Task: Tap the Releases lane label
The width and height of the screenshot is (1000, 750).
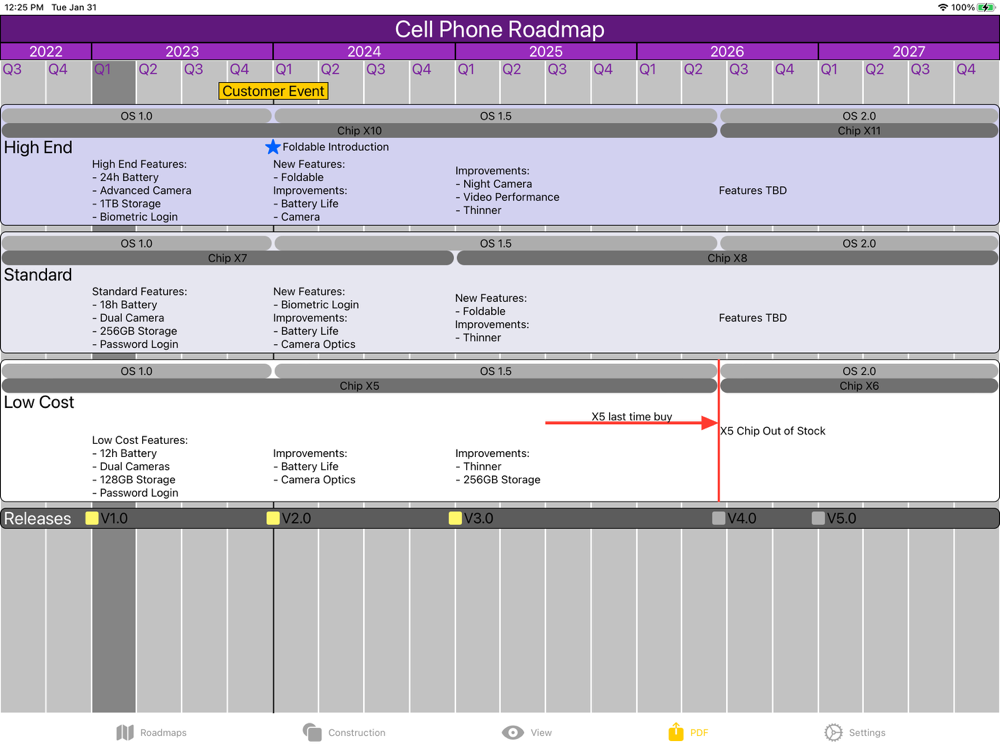Action: tap(38, 518)
